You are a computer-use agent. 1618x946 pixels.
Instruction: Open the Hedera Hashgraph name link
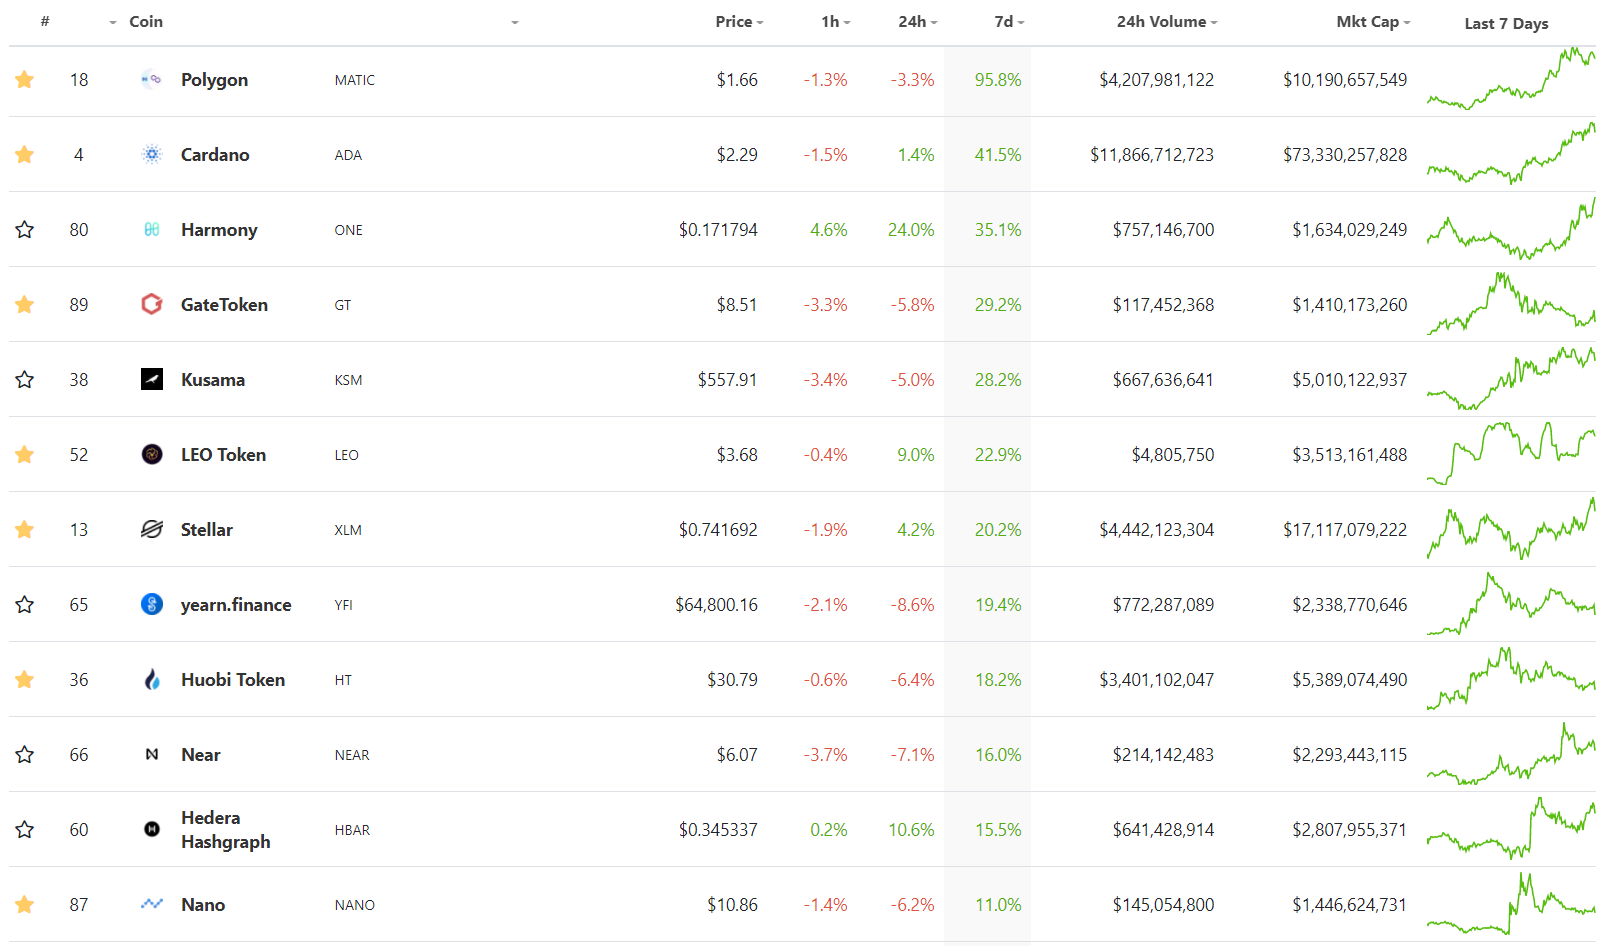tap(225, 829)
